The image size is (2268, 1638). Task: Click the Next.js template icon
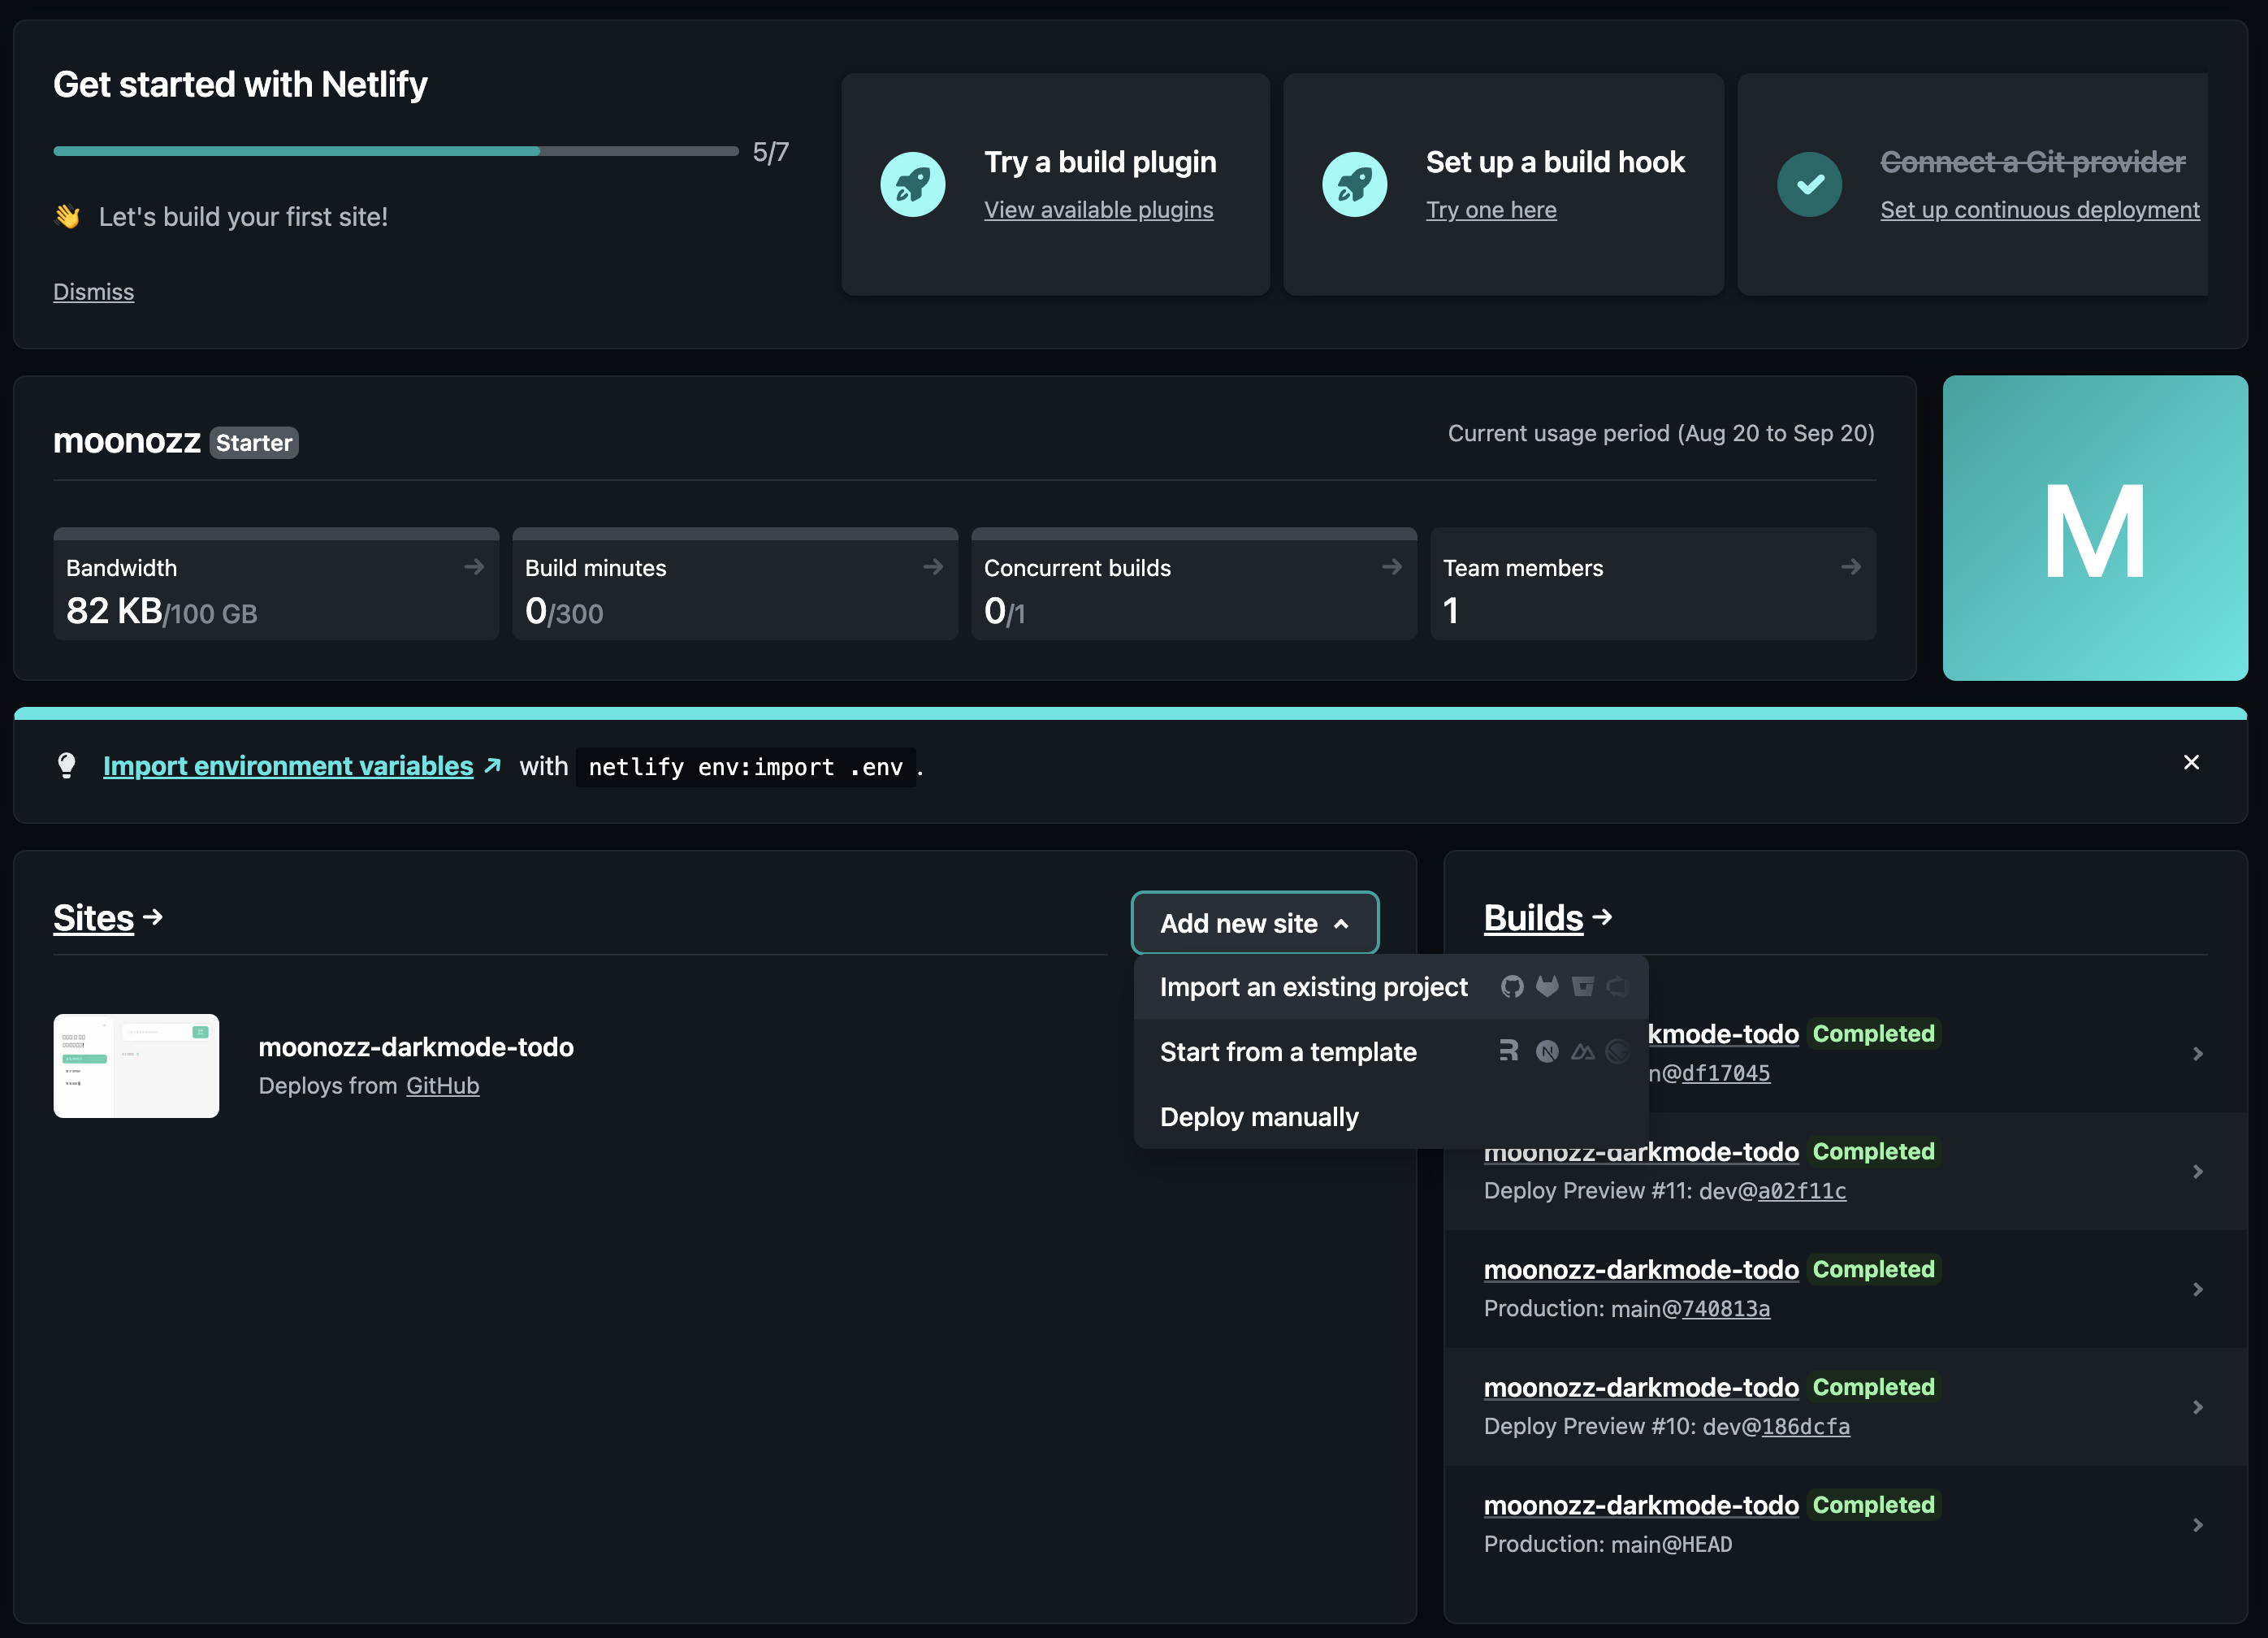pyautogui.click(x=1547, y=1051)
